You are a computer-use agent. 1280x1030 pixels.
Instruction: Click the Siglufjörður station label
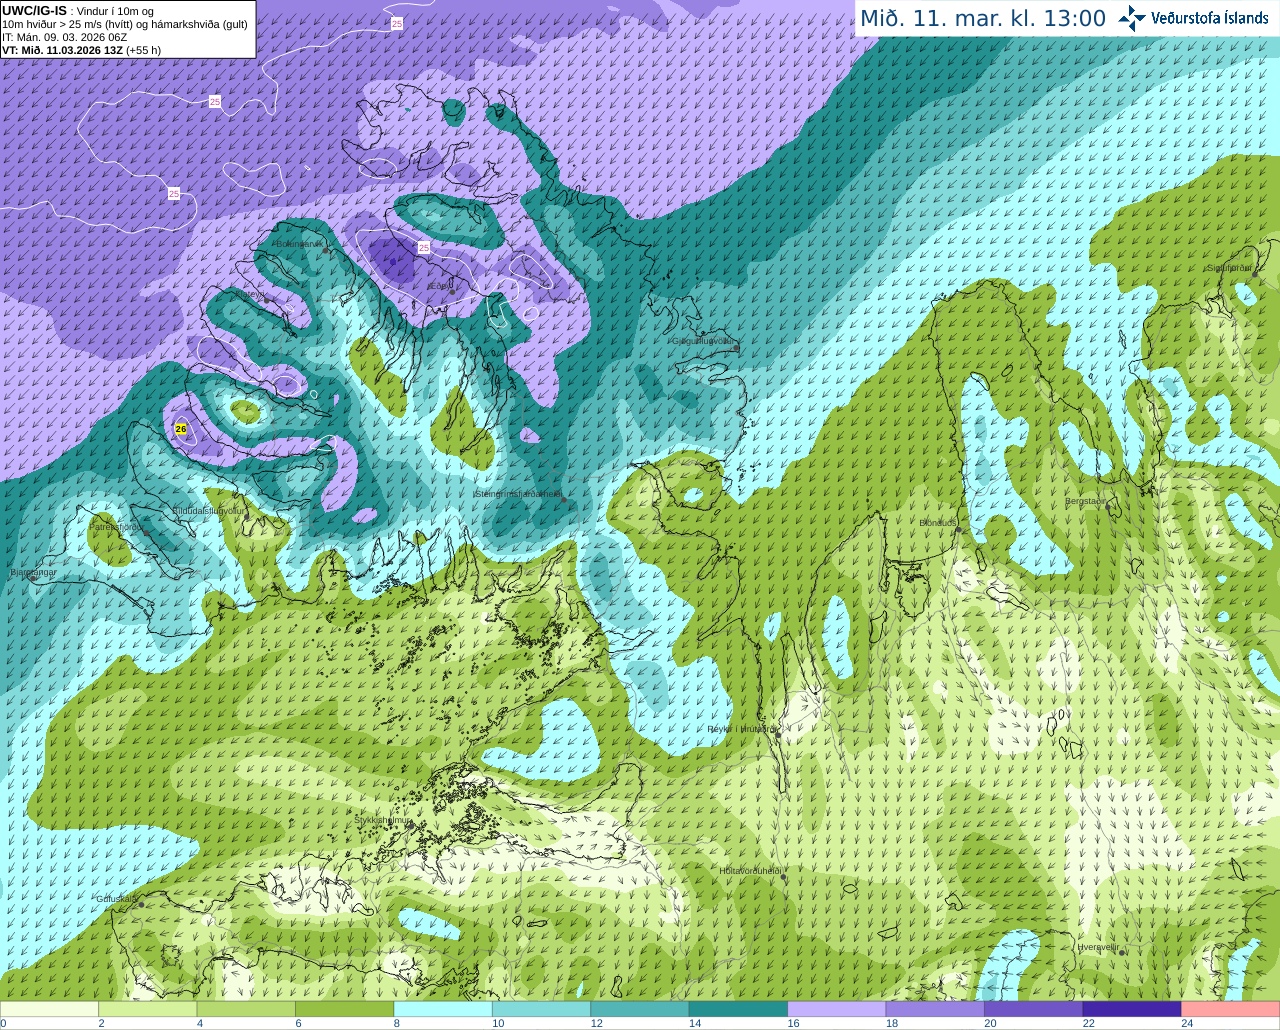pos(1229,268)
